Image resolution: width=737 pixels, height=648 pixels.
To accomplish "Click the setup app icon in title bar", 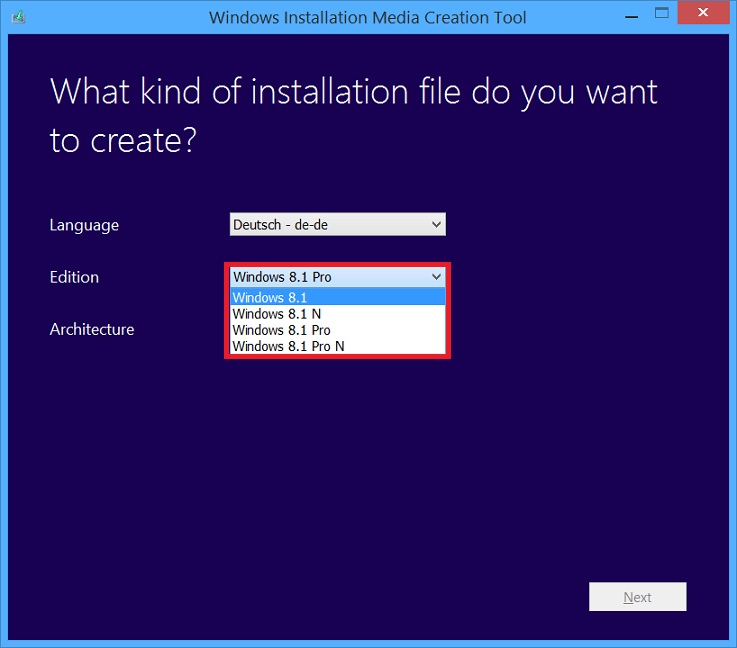I will 18,17.
